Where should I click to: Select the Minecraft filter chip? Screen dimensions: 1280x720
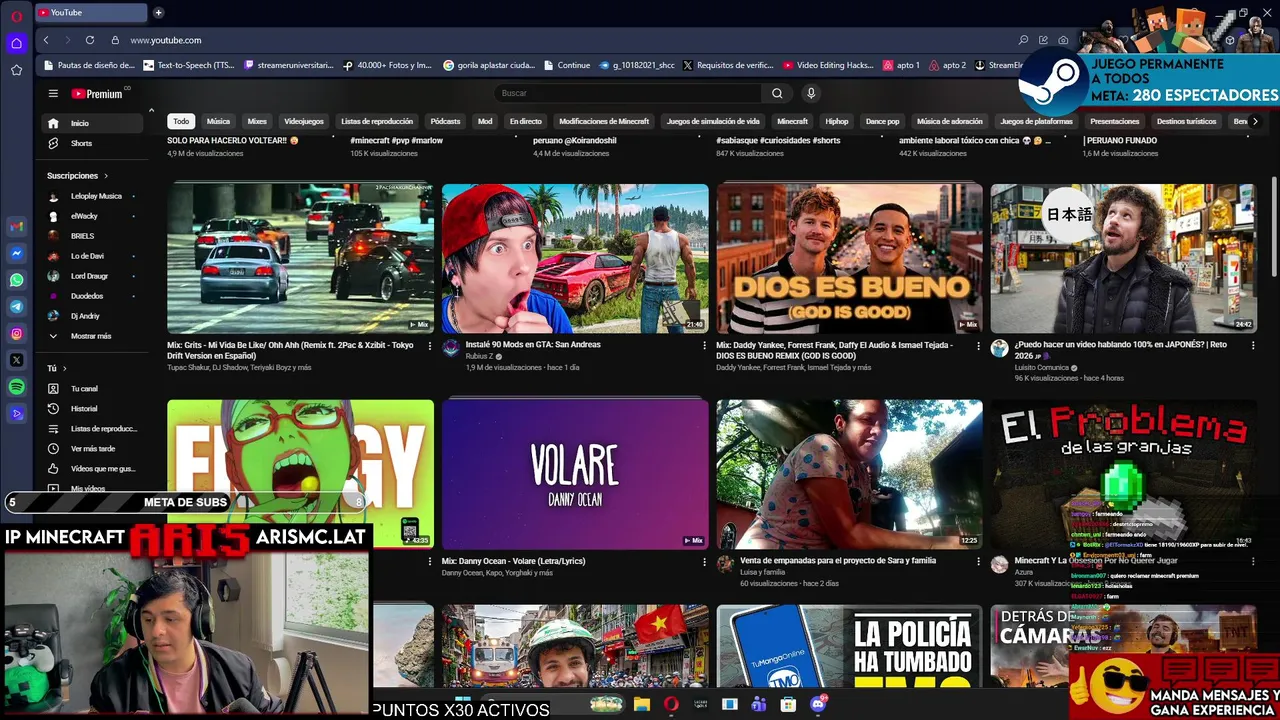(x=792, y=121)
